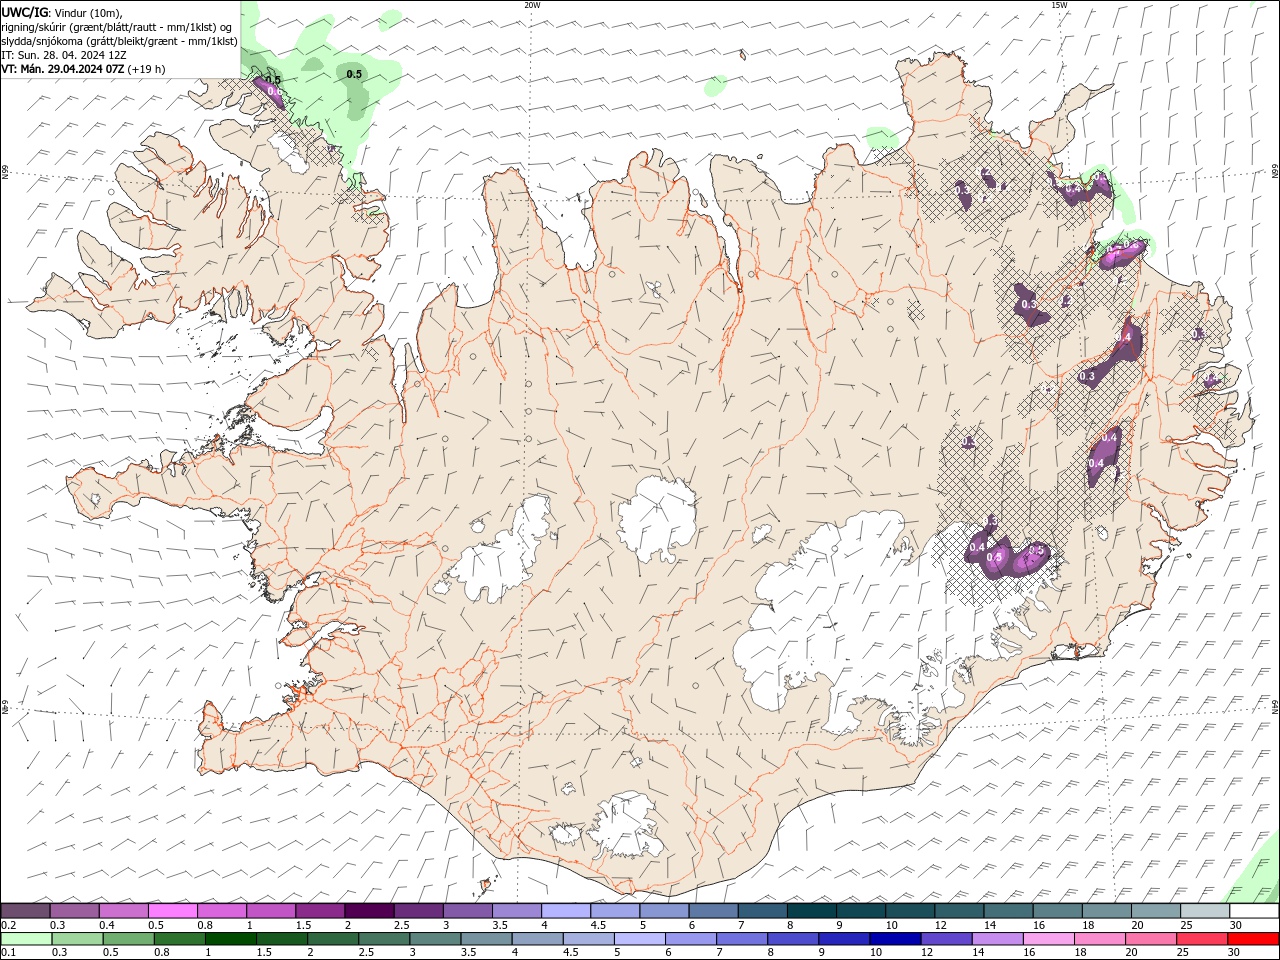Screen dimensions: 1280x960
Task: Select the upper-row teal swatch labeled 10
Action: [910, 910]
